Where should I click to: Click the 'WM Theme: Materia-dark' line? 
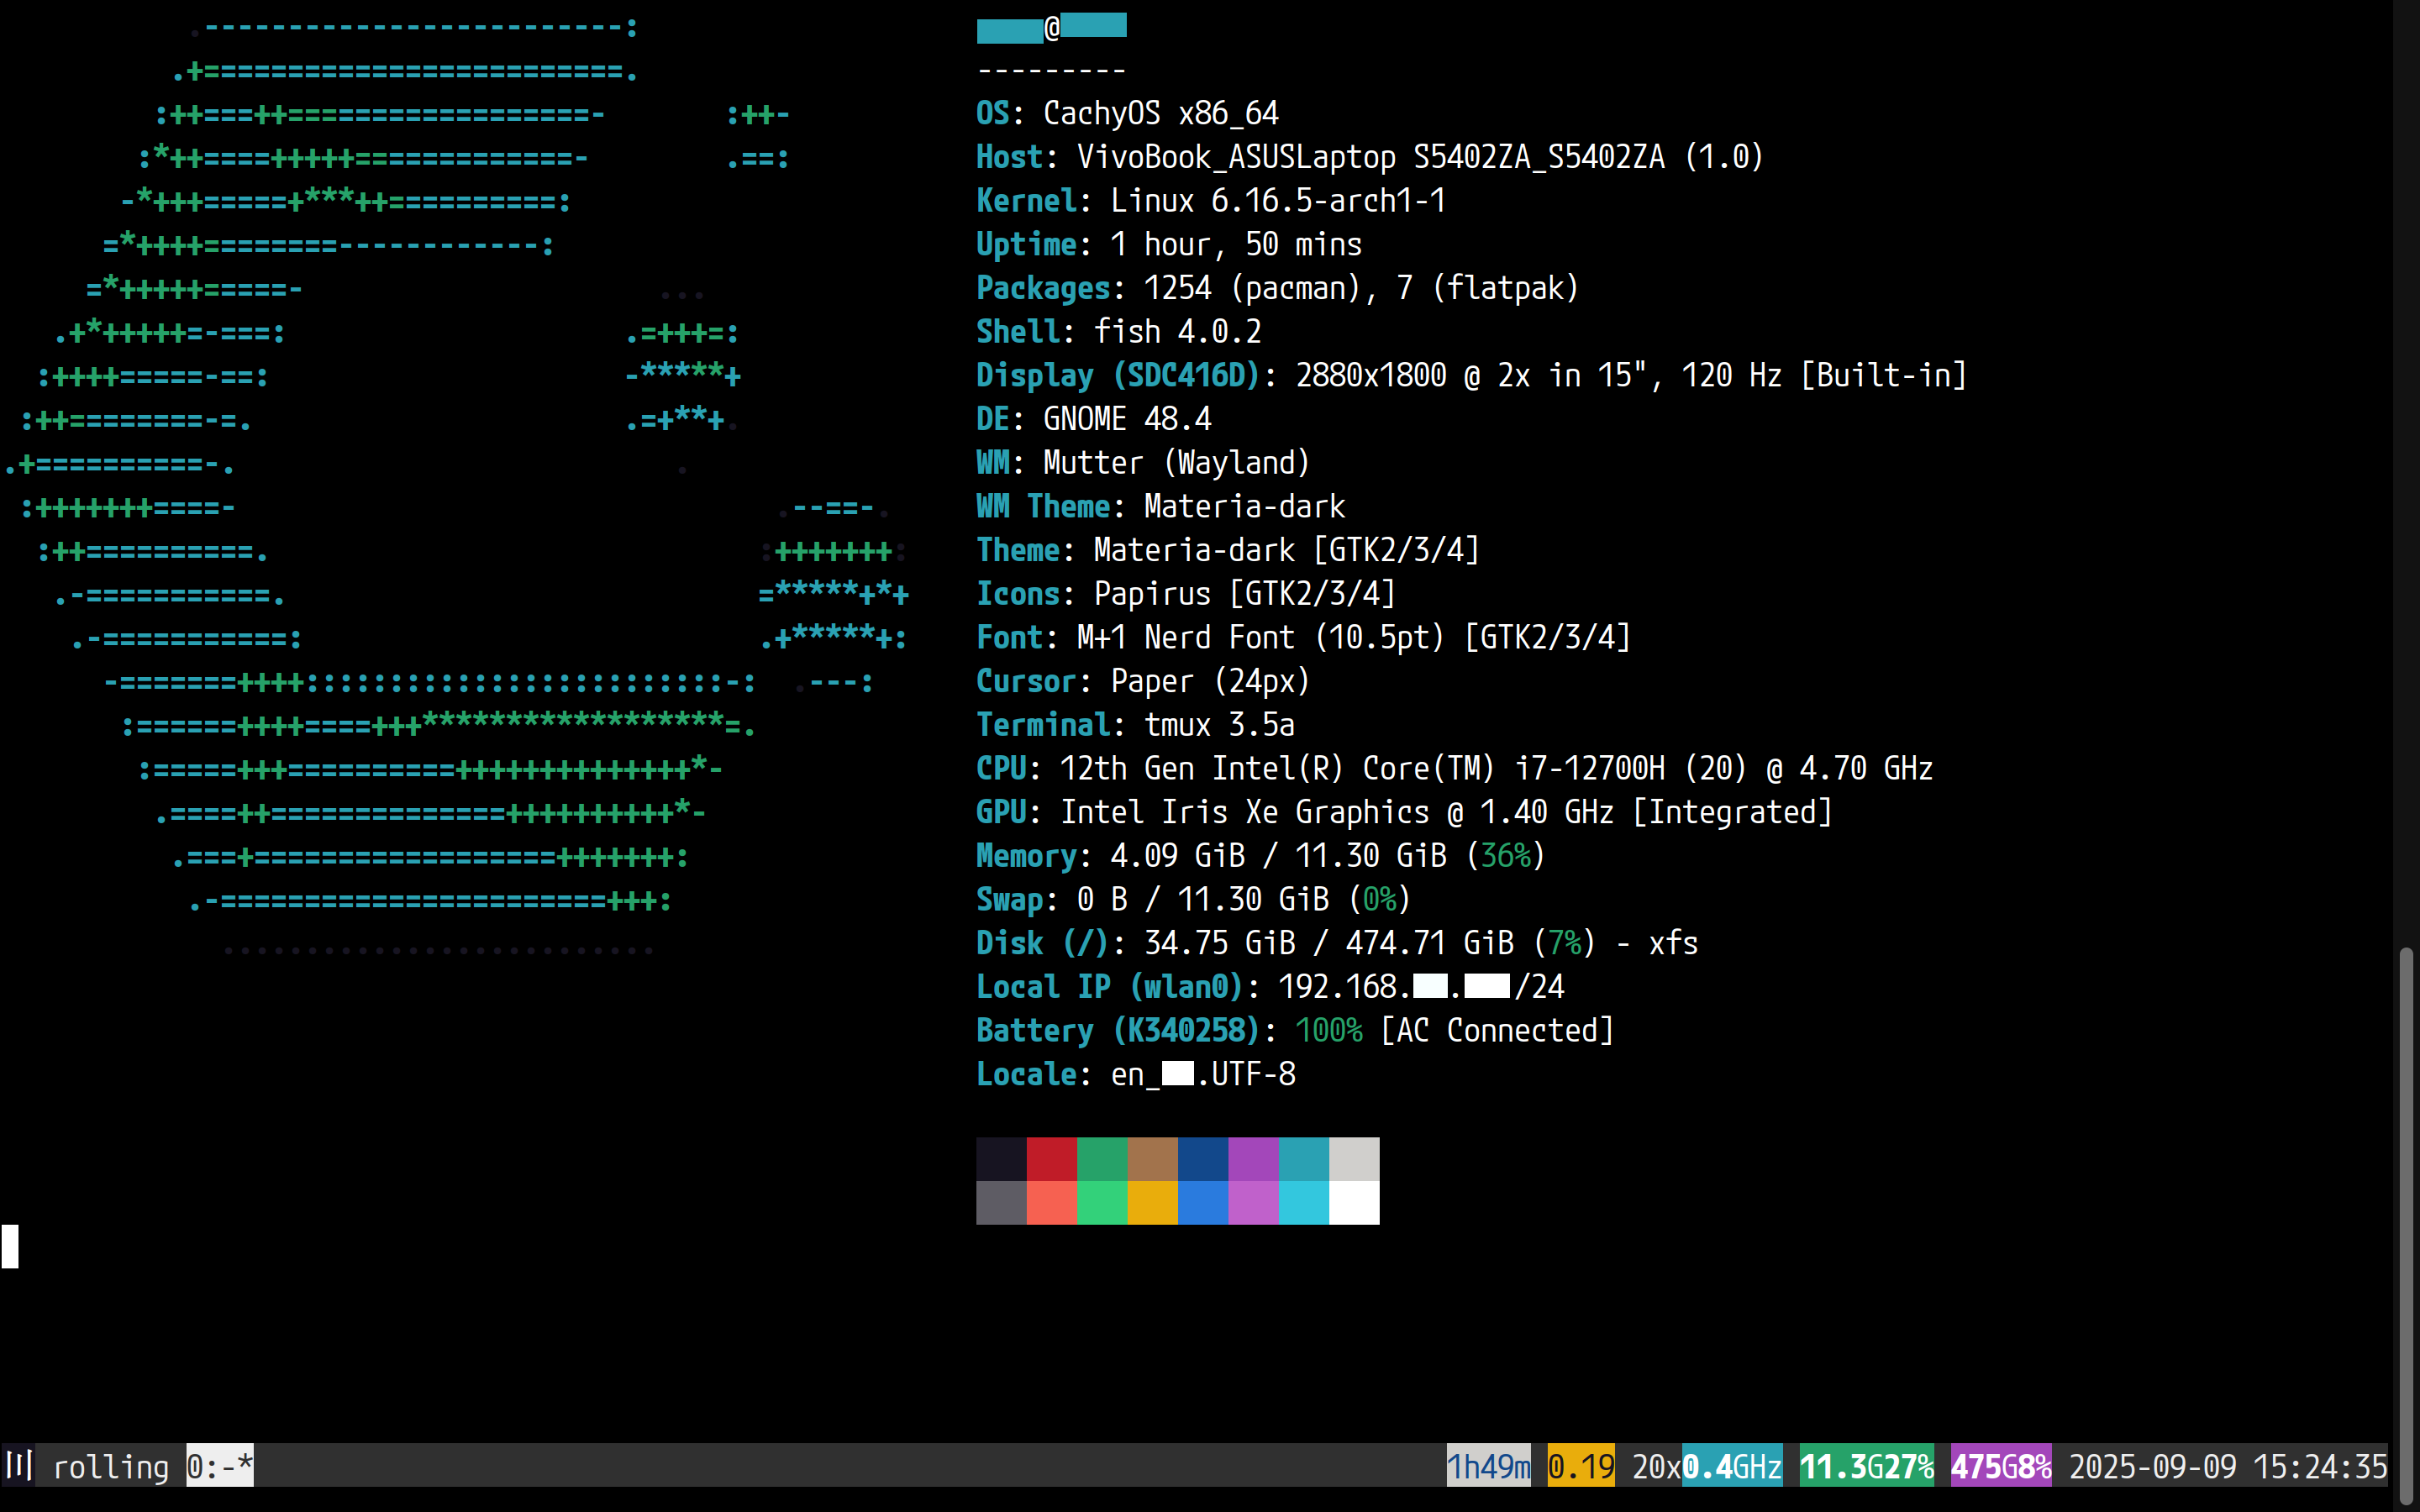(x=1161, y=507)
